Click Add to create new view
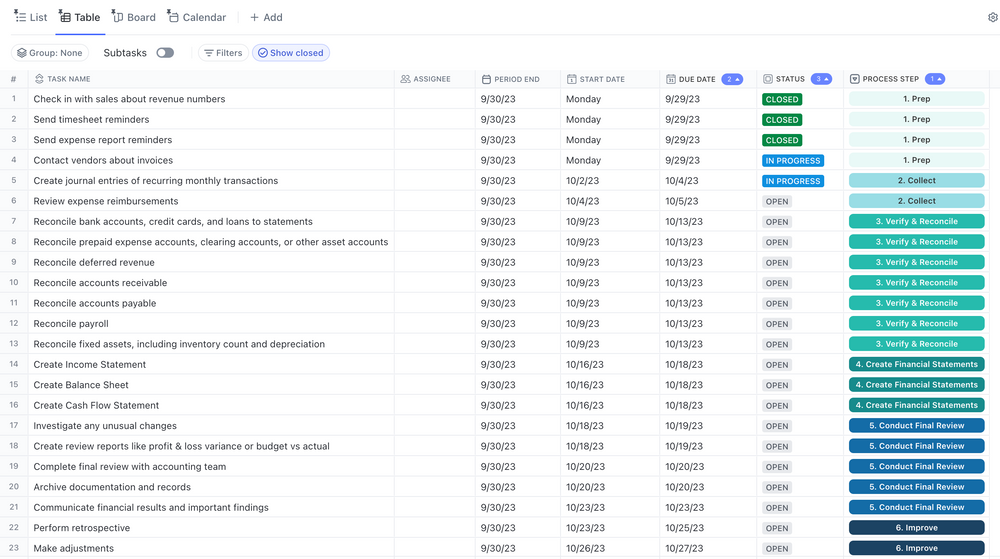The width and height of the screenshot is (1000, 559). coord(266,17)
